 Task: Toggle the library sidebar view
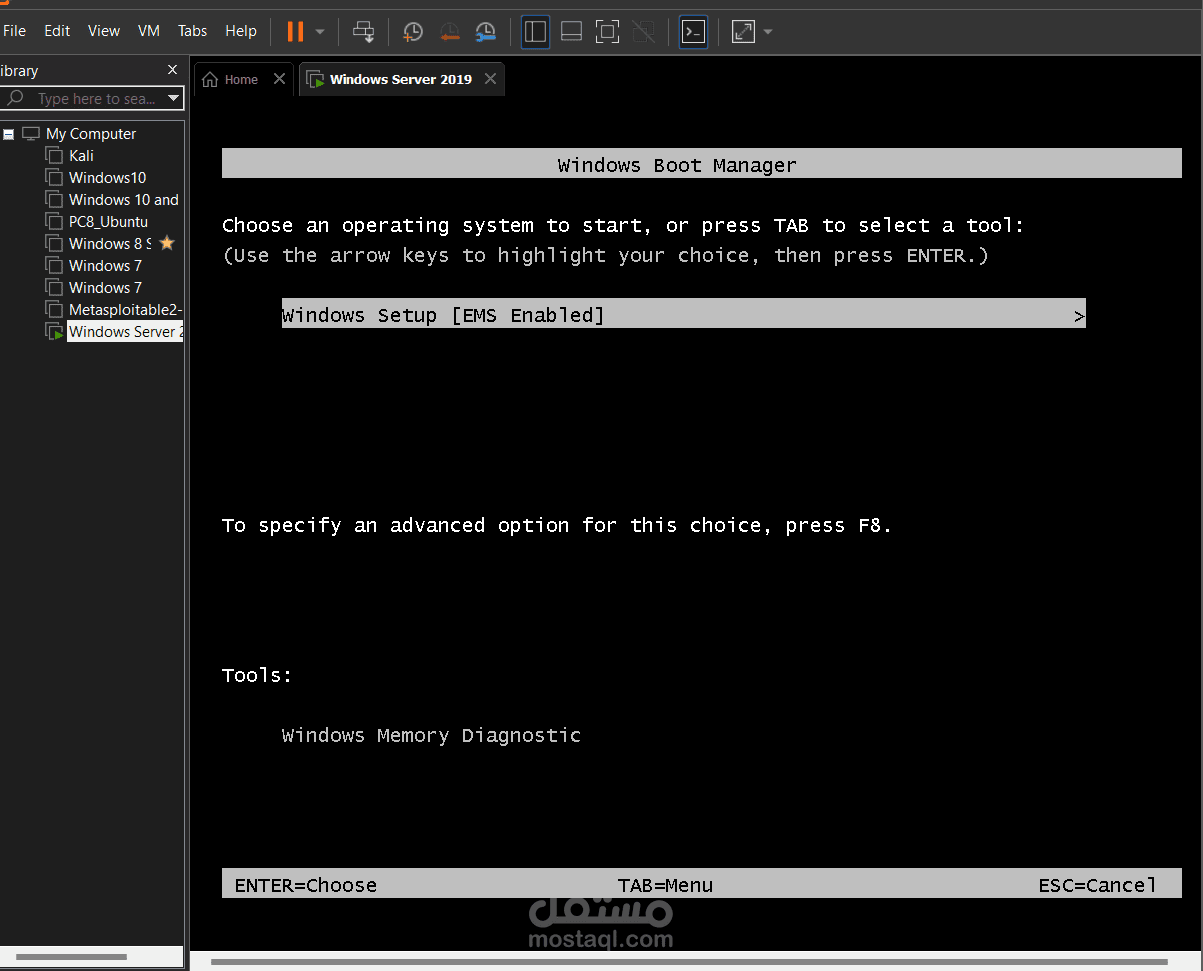click(x=536, y=32)
